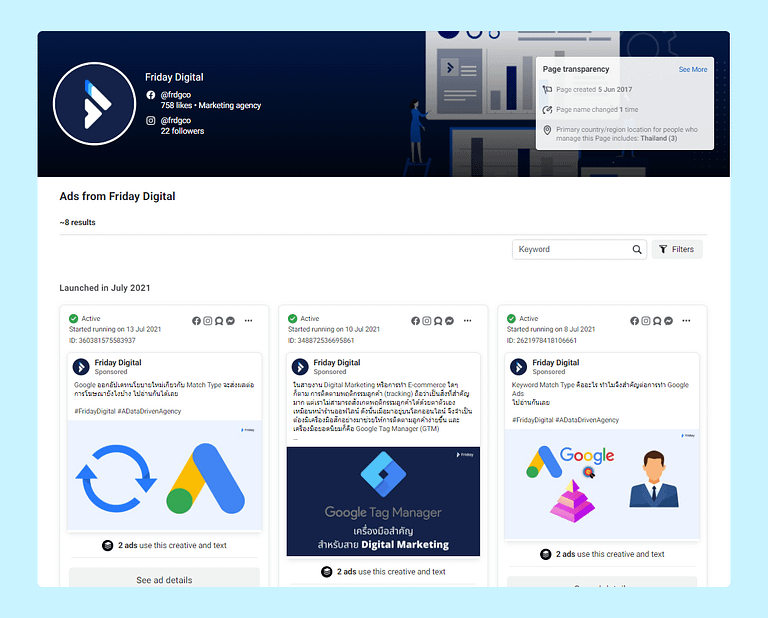Click green Active checkmark on 13 Jul ad

(73, 318)
